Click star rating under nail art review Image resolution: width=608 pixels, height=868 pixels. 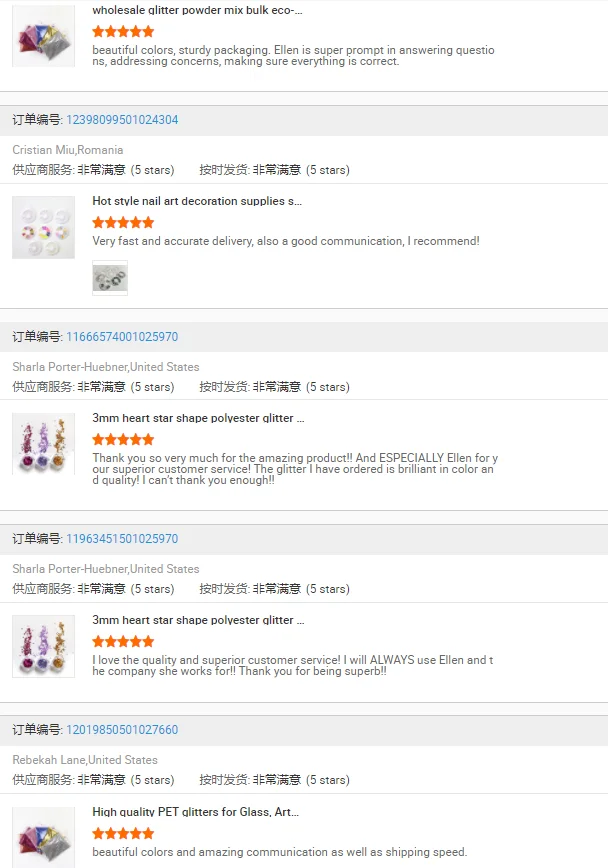pos(123,223)
